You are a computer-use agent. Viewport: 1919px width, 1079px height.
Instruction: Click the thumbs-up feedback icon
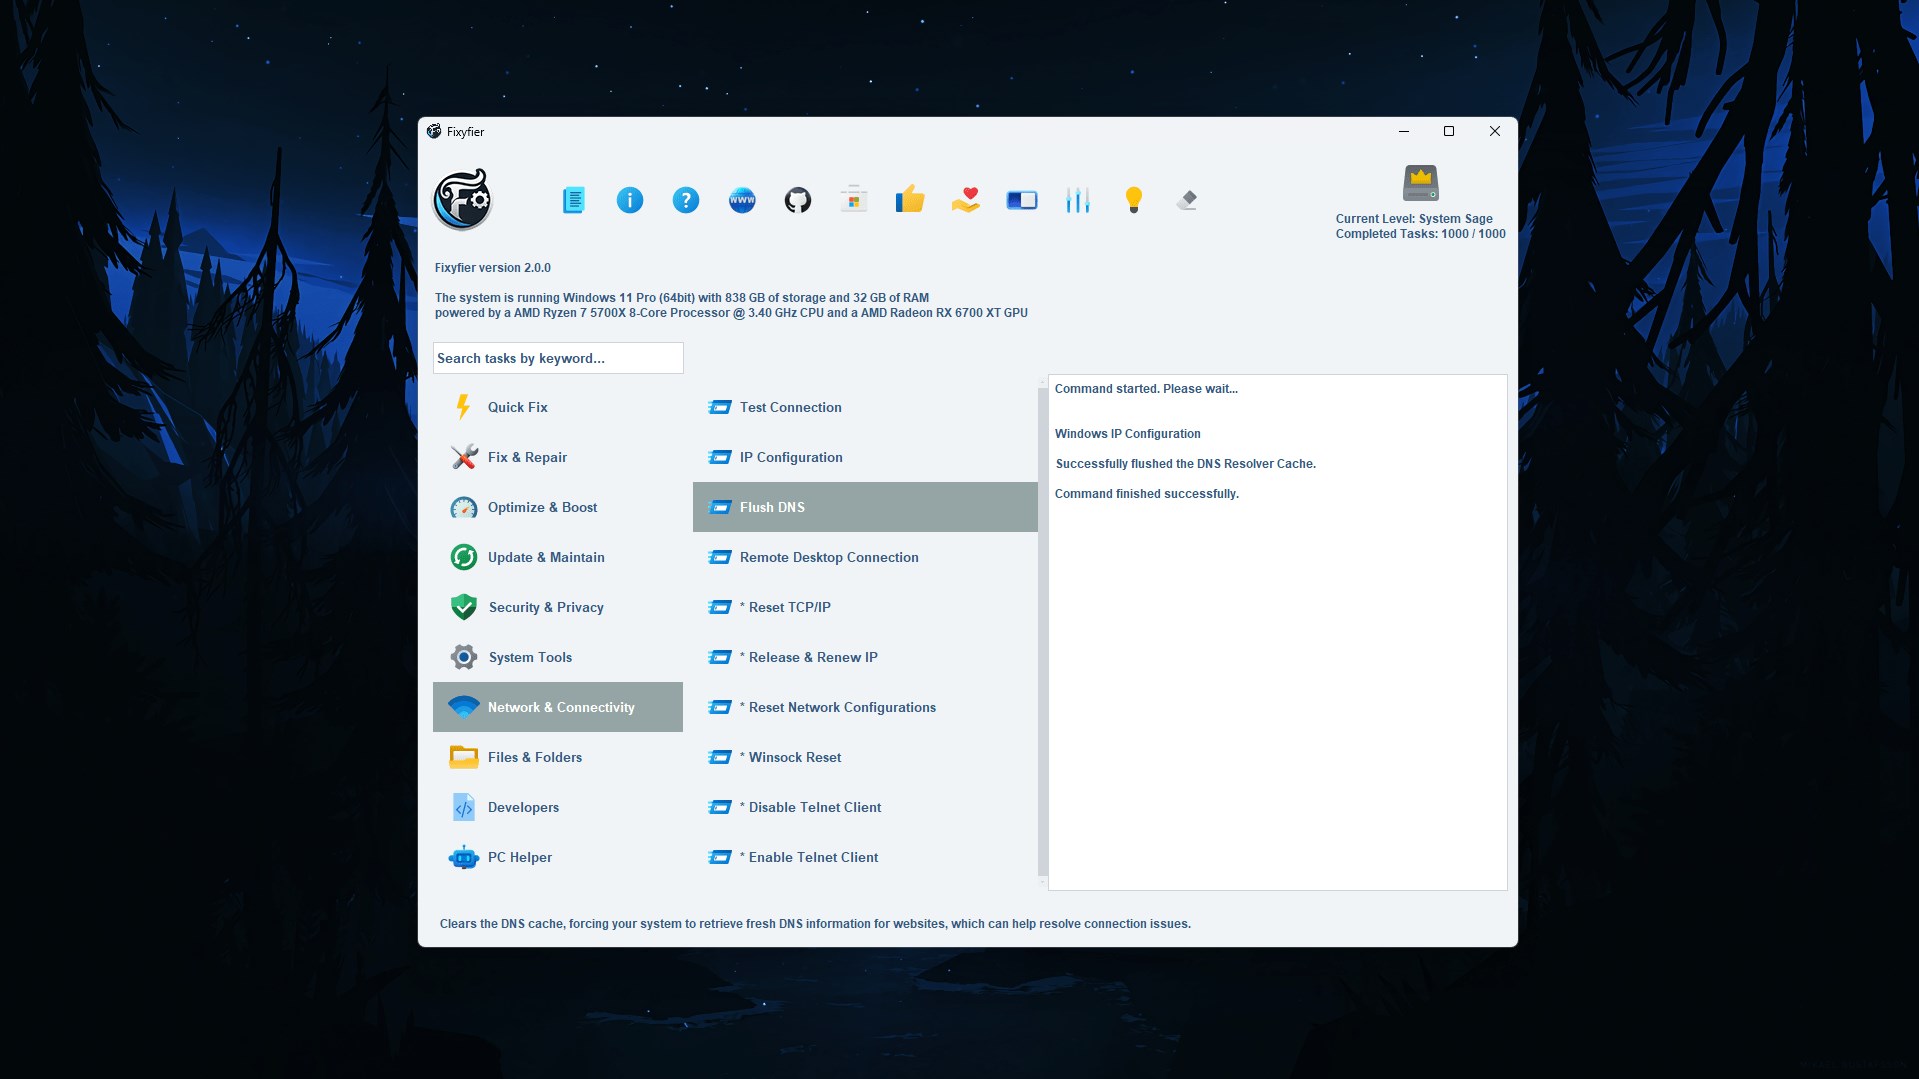coord(910,200)
